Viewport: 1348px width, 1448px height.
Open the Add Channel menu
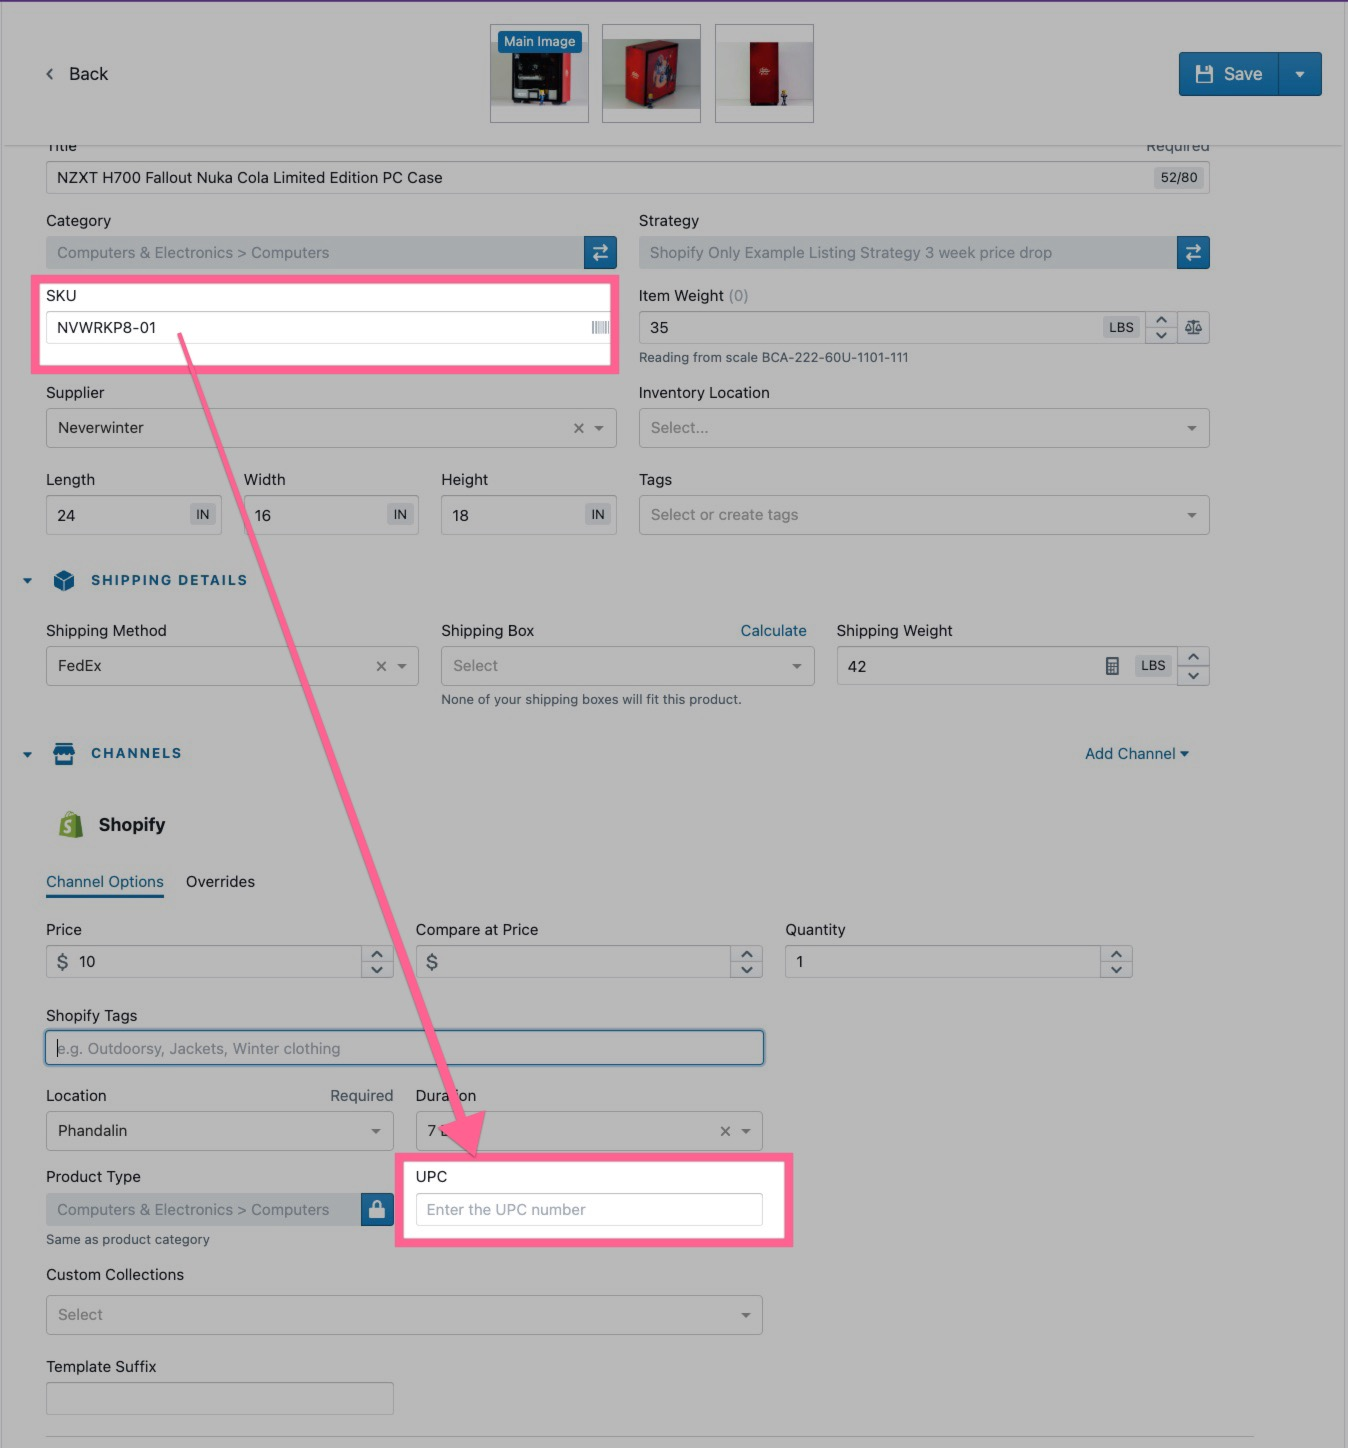[x=1136, y=754]
